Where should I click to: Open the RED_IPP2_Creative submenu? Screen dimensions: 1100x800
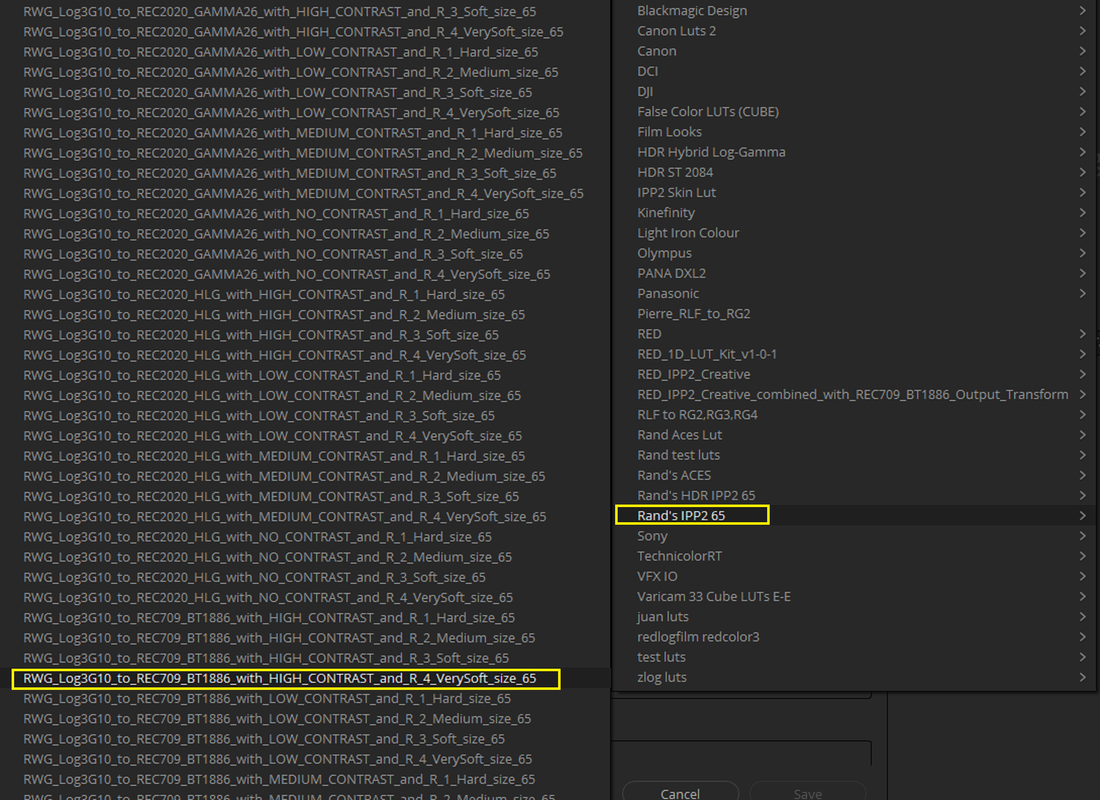854,374
